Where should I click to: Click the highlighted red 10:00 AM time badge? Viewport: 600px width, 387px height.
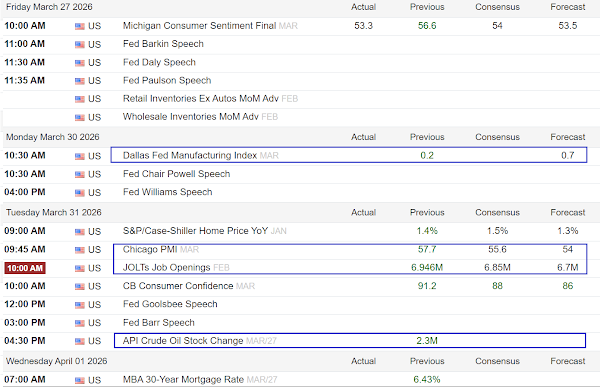pos(25,268)
